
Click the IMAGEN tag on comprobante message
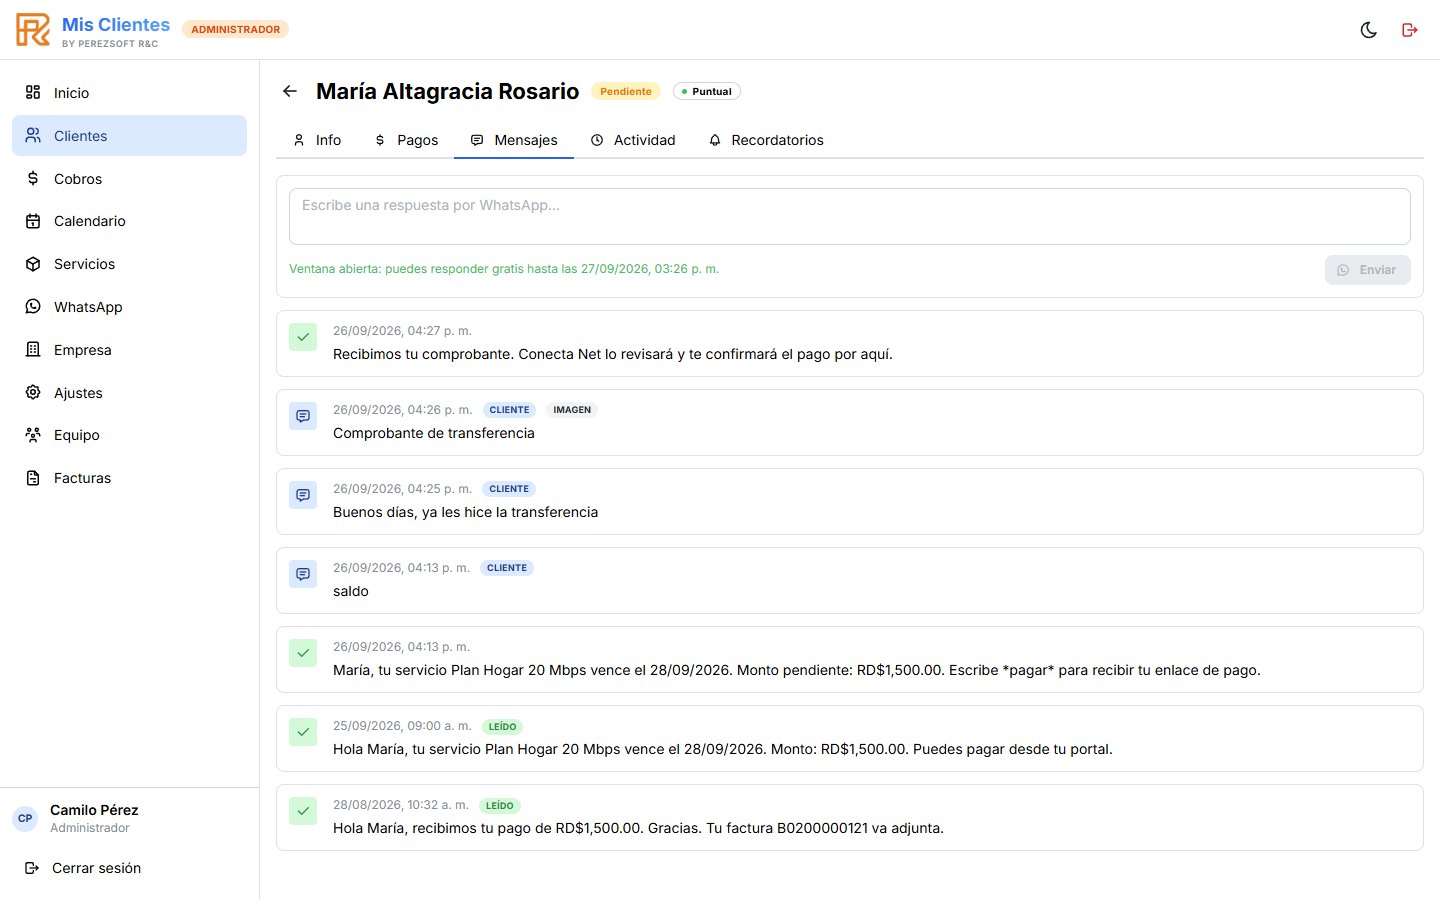pyautogui.click(x=572, y=410)
